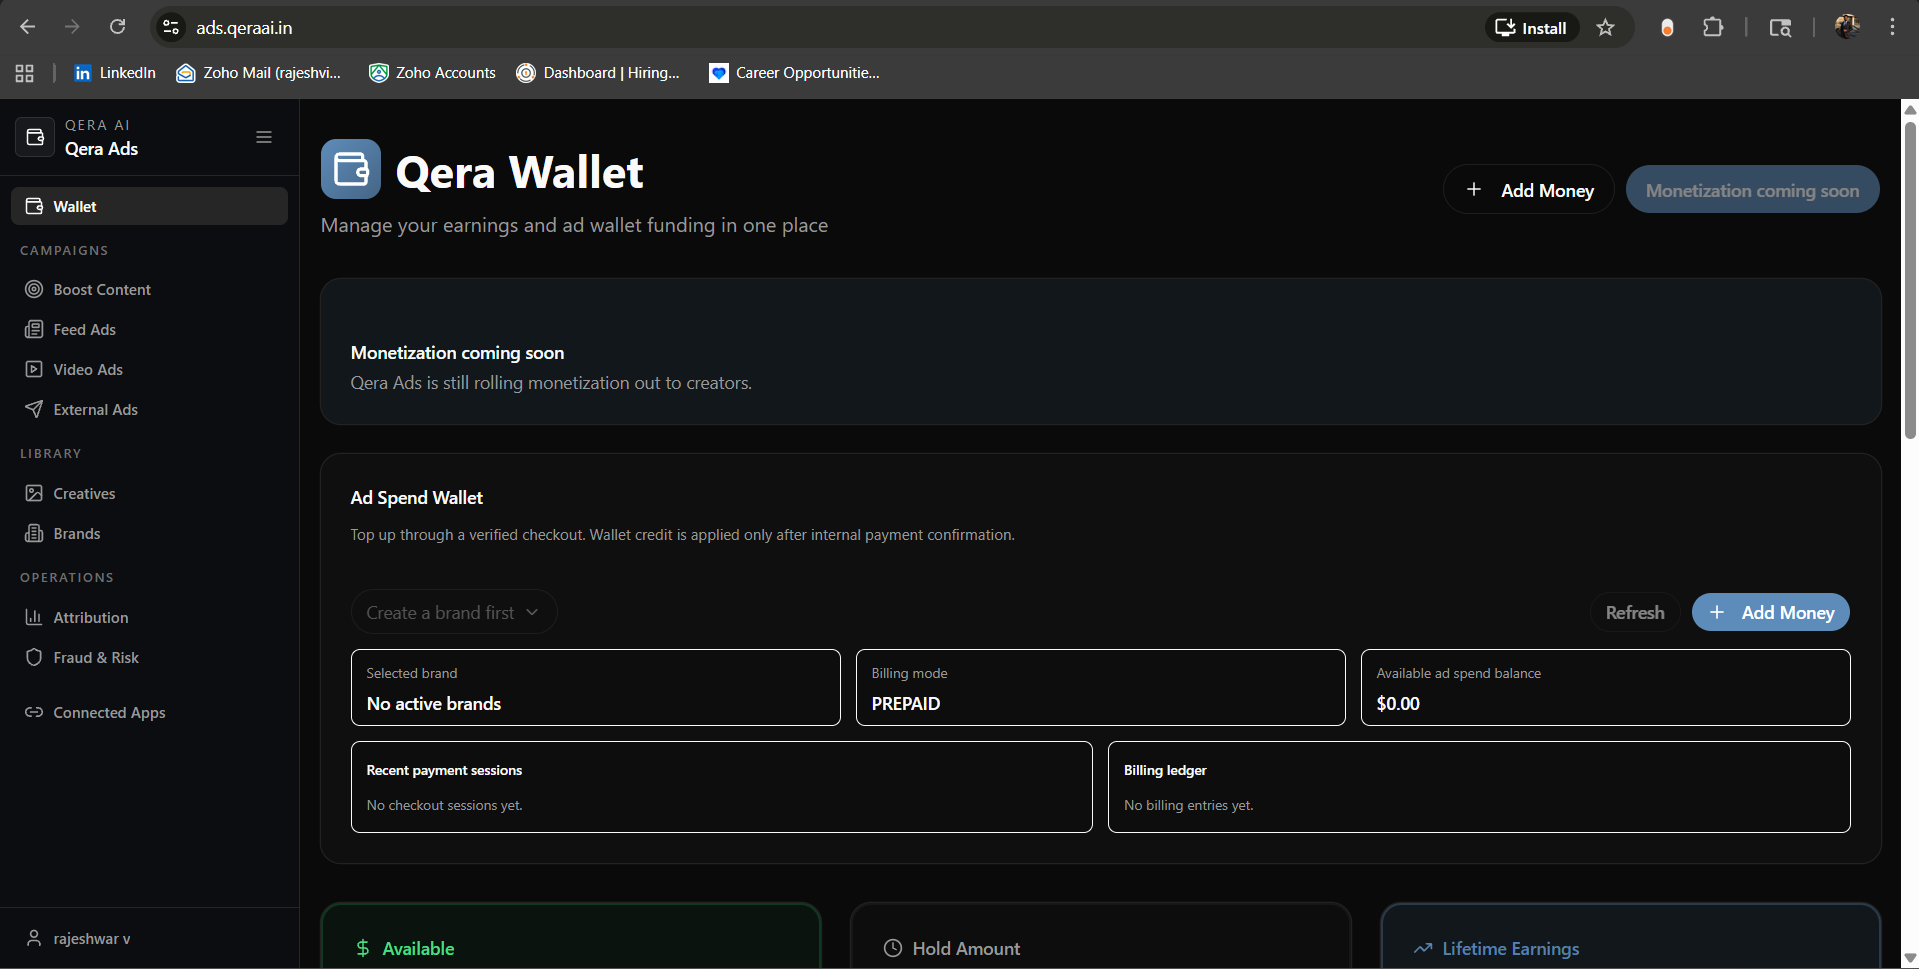The image size is (1919, 969).
Task: Open the Chrome profile avatar
Action: 1847,27
